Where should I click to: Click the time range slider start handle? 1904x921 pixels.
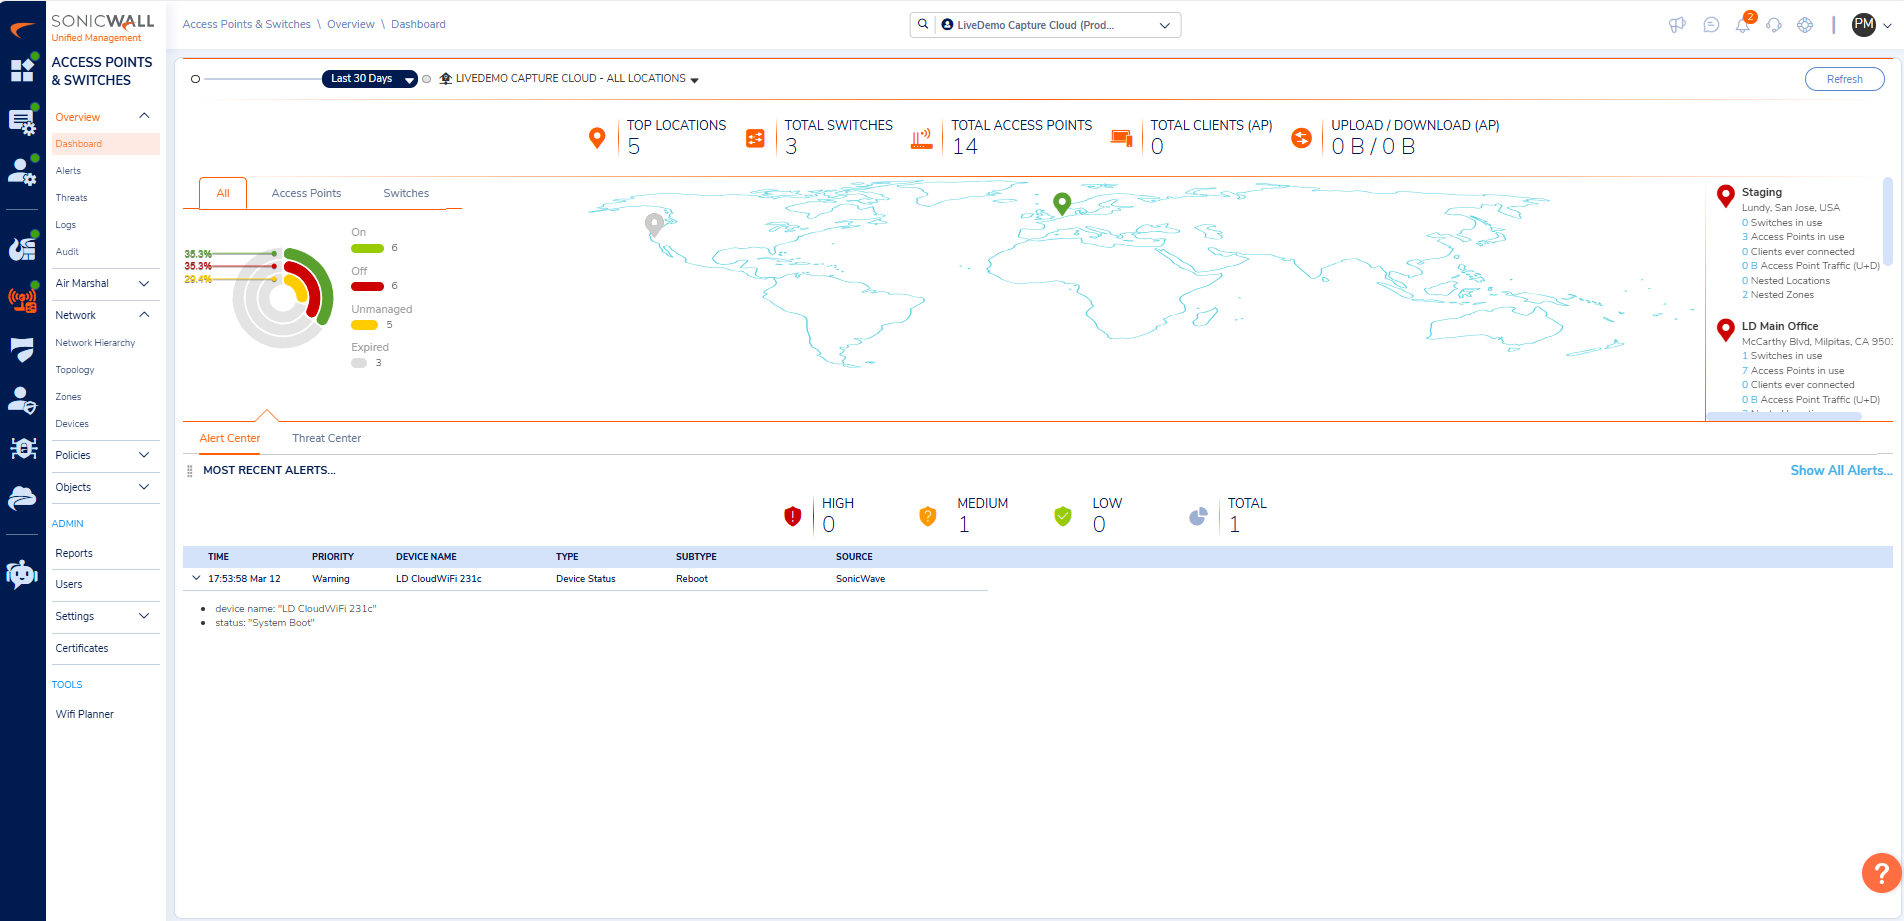click(x=195, y=79)
